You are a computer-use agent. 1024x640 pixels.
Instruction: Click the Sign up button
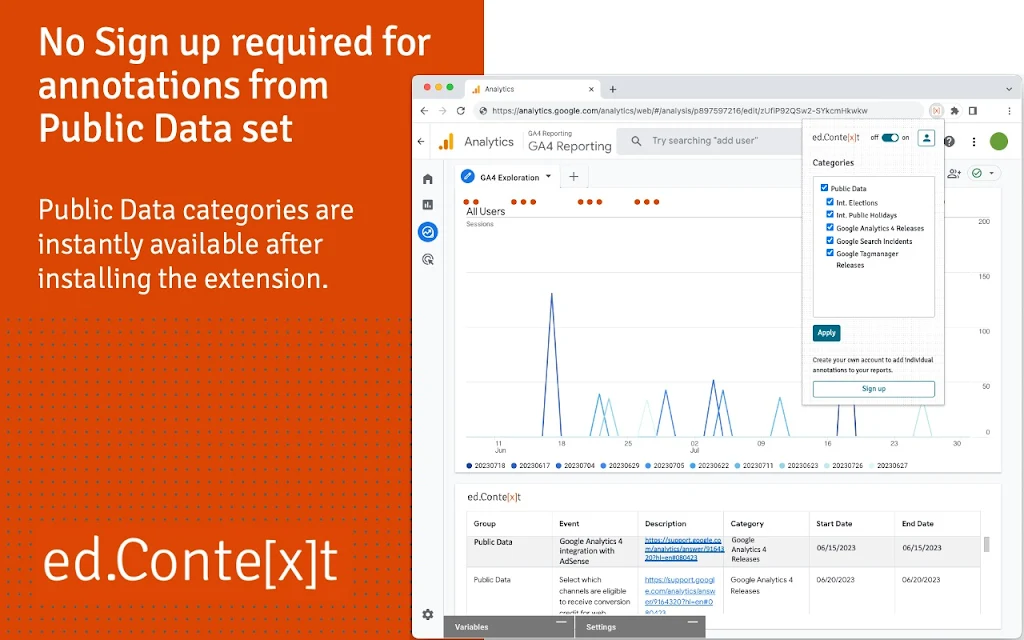coord(873,389)
